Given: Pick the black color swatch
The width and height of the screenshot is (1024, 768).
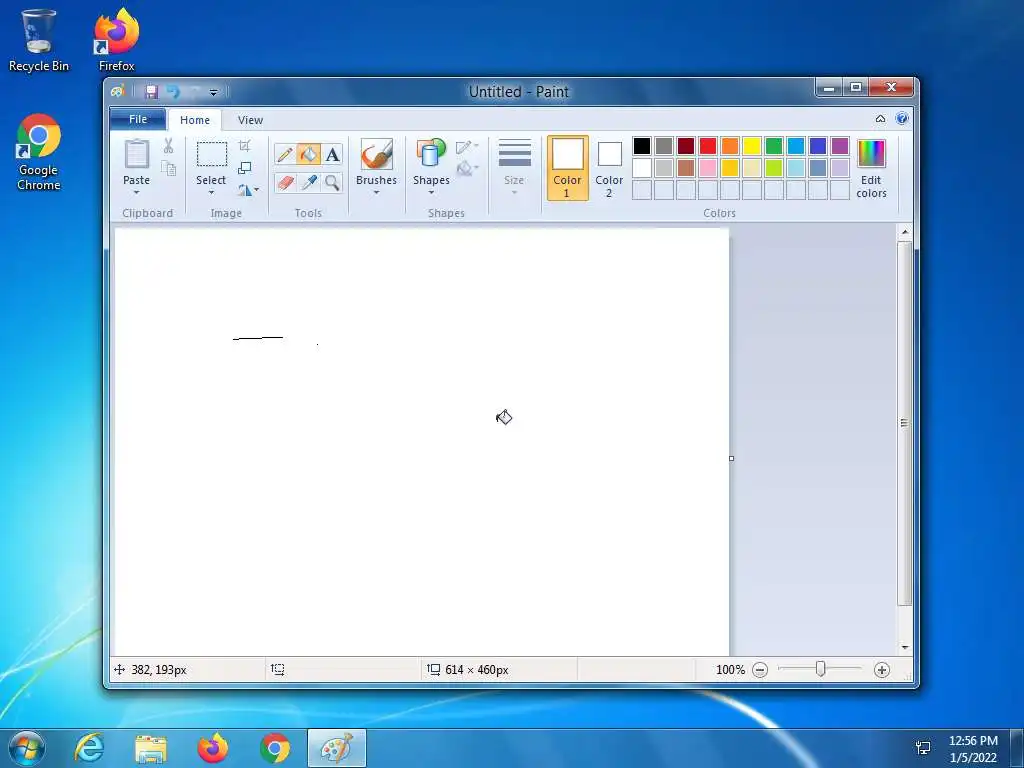Looking at the screenshot, I should click(x=642, y=146).
